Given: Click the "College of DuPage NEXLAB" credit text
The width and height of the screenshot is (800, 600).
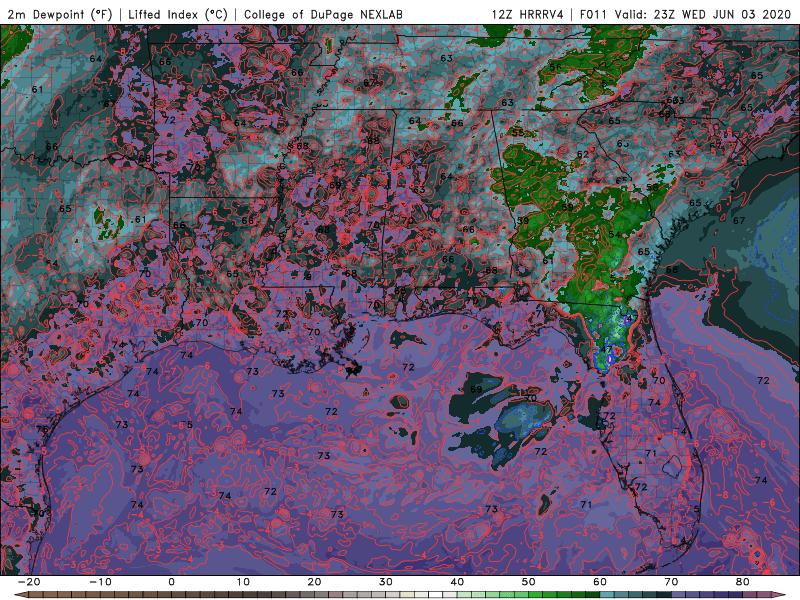Looking at the screenshot, I should (323, 14).
